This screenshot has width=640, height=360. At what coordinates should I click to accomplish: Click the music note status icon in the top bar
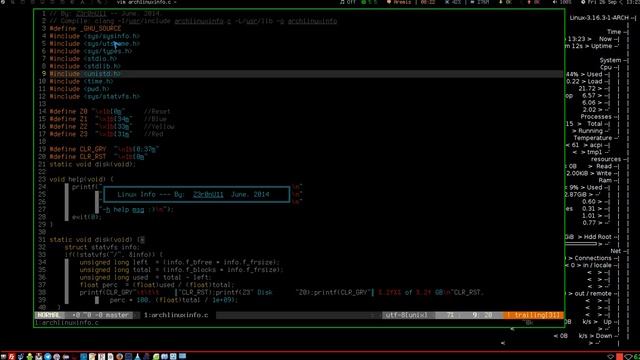(x=342, y=2)
